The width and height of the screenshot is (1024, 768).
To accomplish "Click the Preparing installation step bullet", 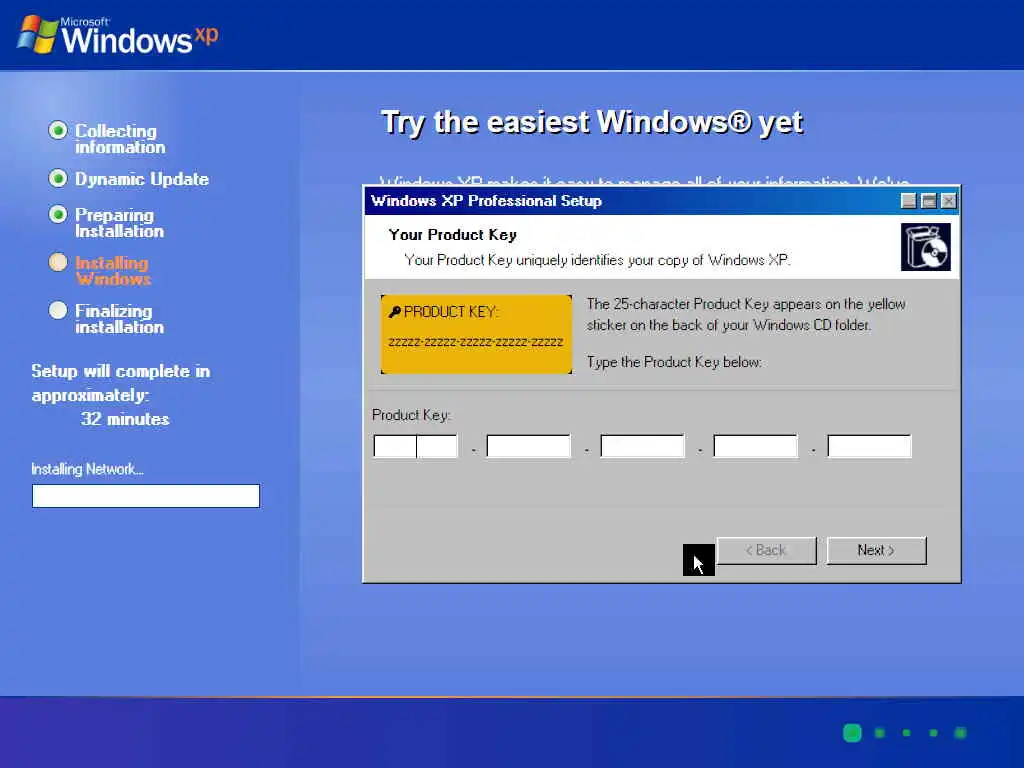I will coord(58,214).
